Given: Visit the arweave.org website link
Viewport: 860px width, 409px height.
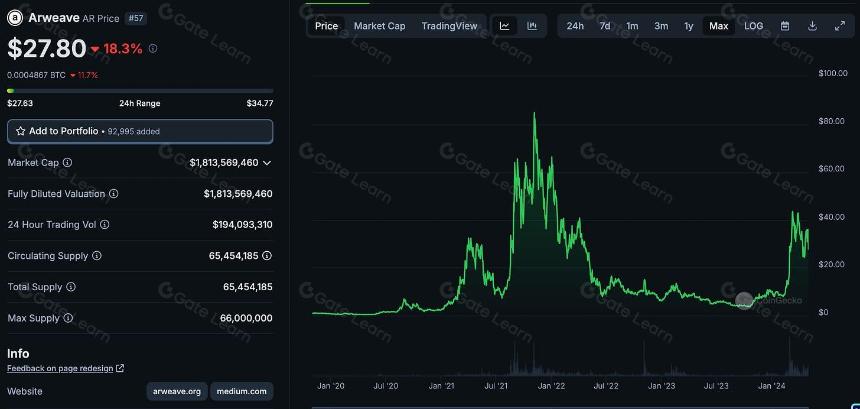Looking at the screenshot, I should pos(177,391).
